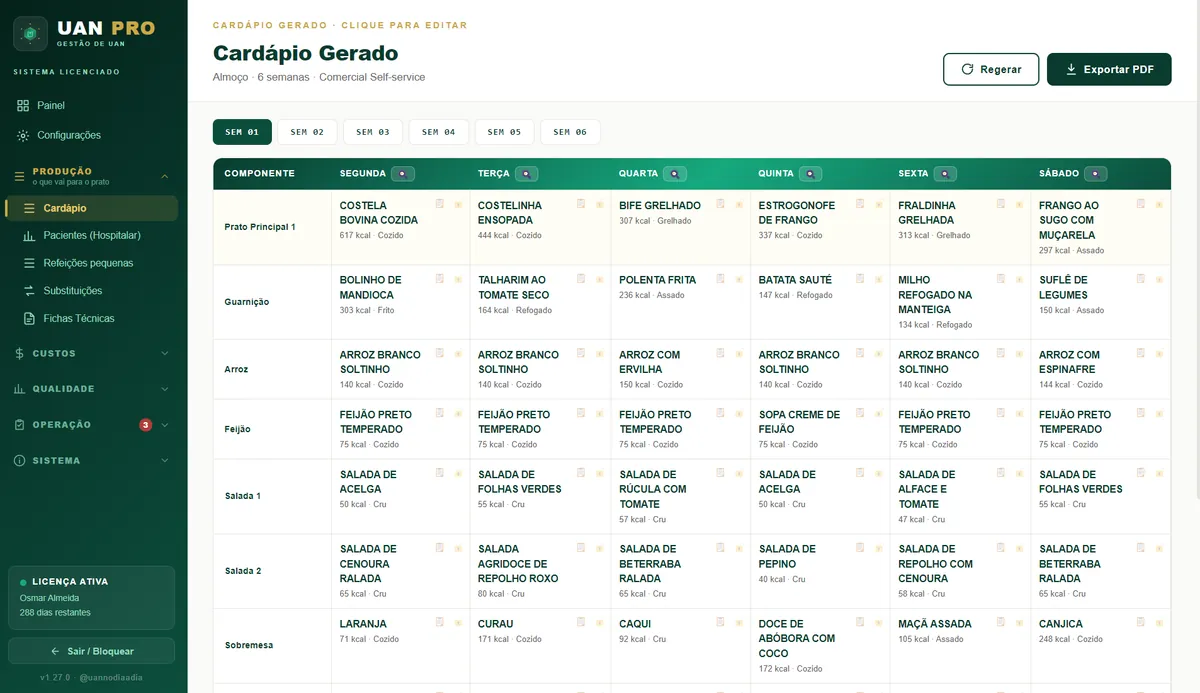Viewport: 1200px width, 693px height.
Task: Export the menu with Exportar PDF
Action: coord(1109,69)
